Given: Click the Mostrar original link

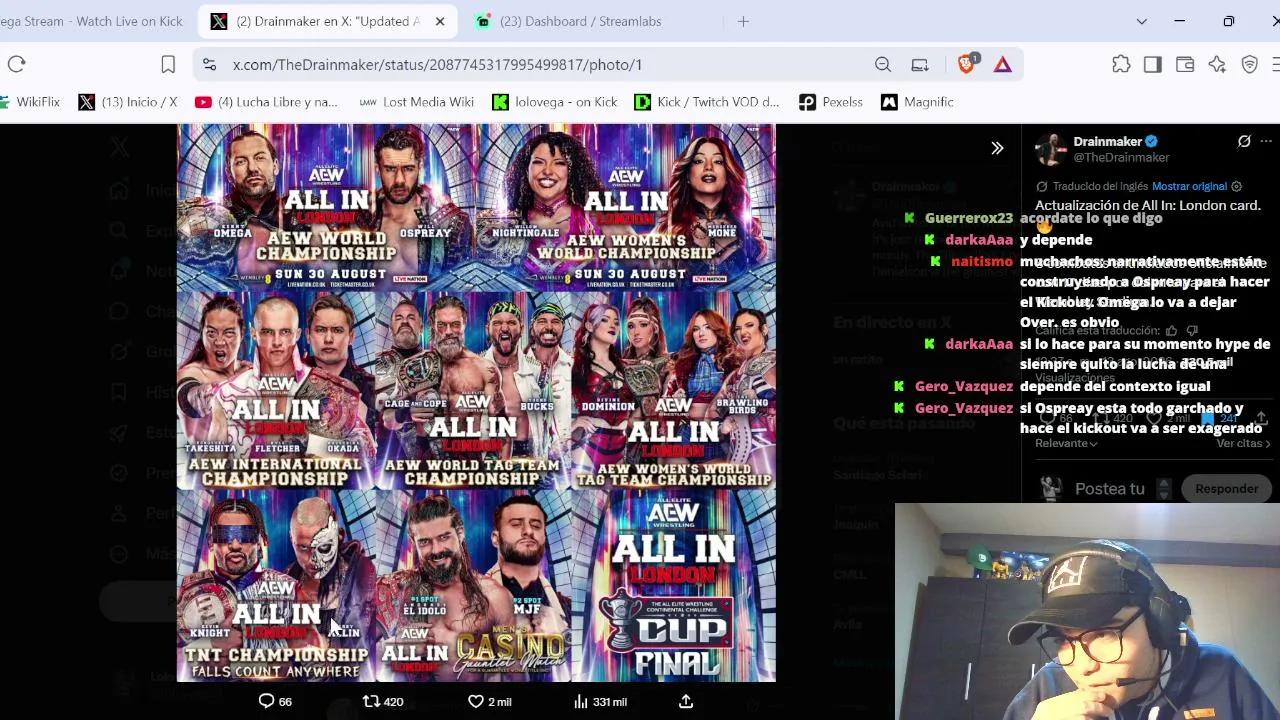Looking at the screenshot, I should tap(1189, 186).
